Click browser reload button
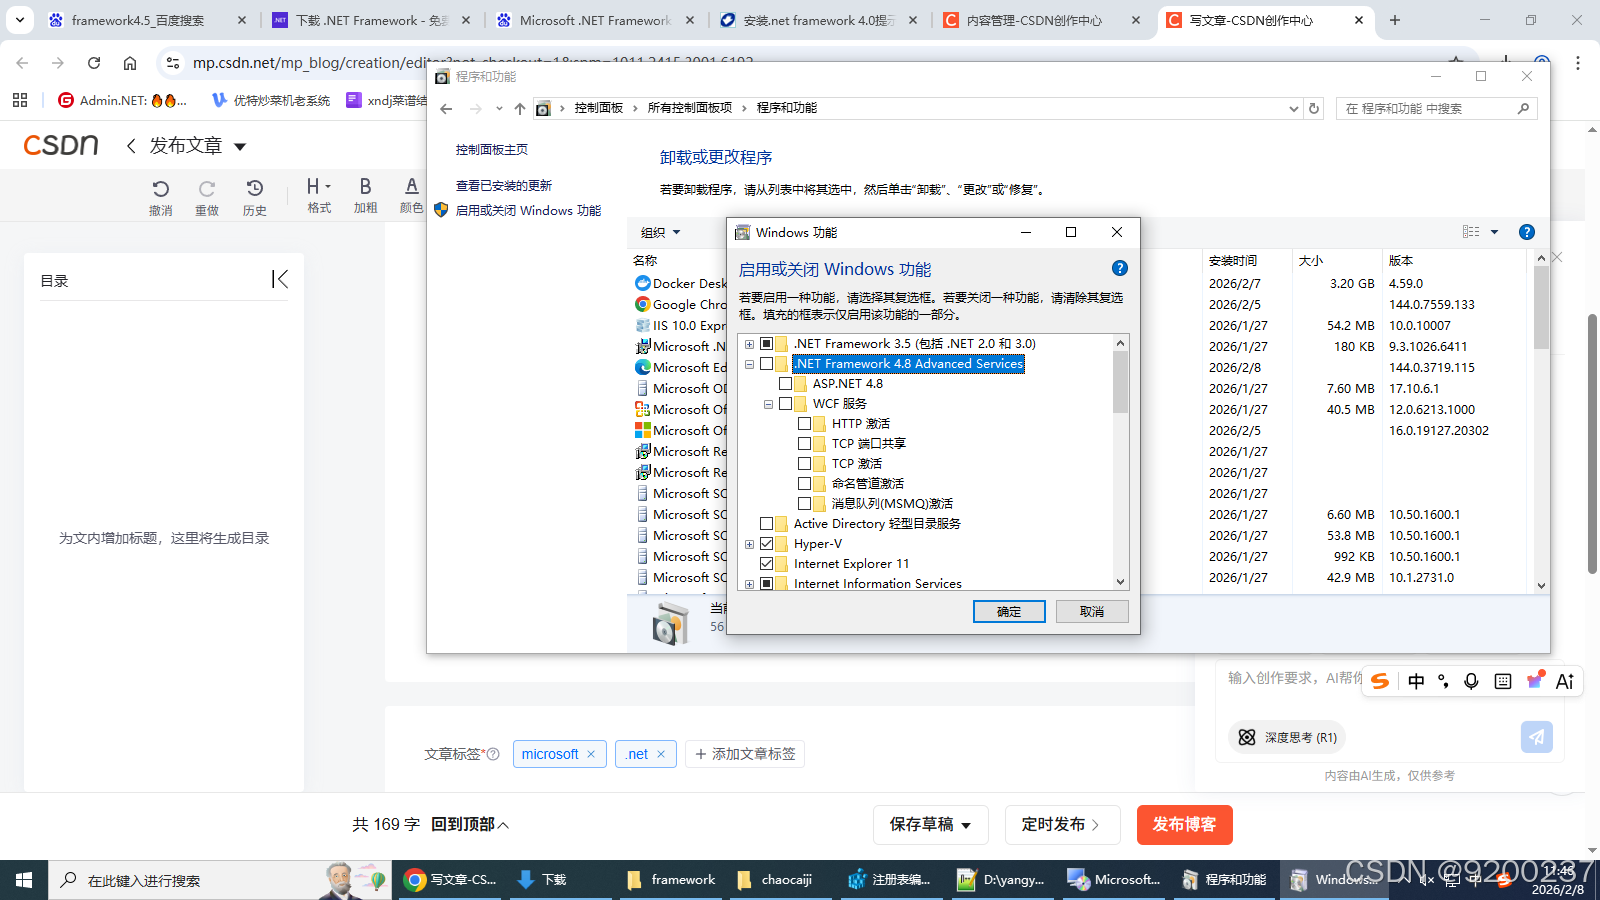 point(94,63)
